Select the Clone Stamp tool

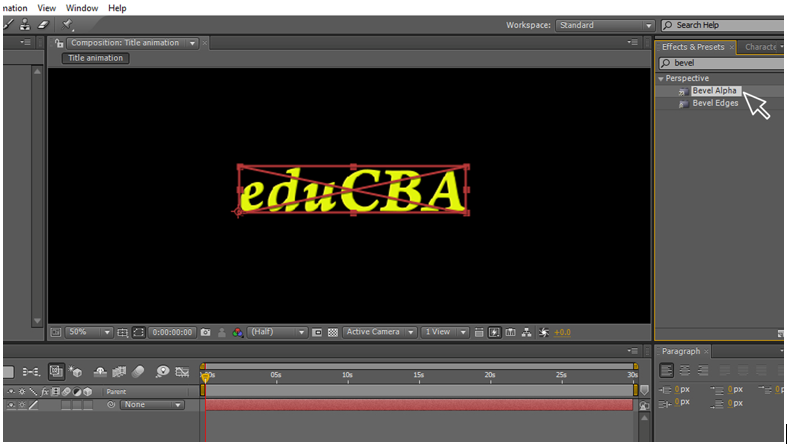[25, 25]
